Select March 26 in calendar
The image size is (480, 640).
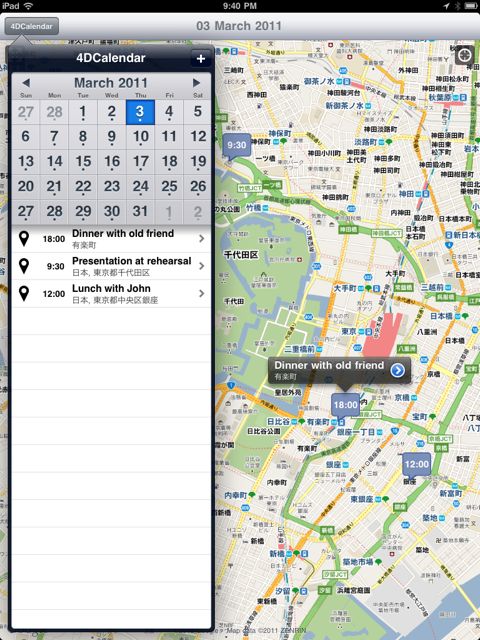(198, 187)
